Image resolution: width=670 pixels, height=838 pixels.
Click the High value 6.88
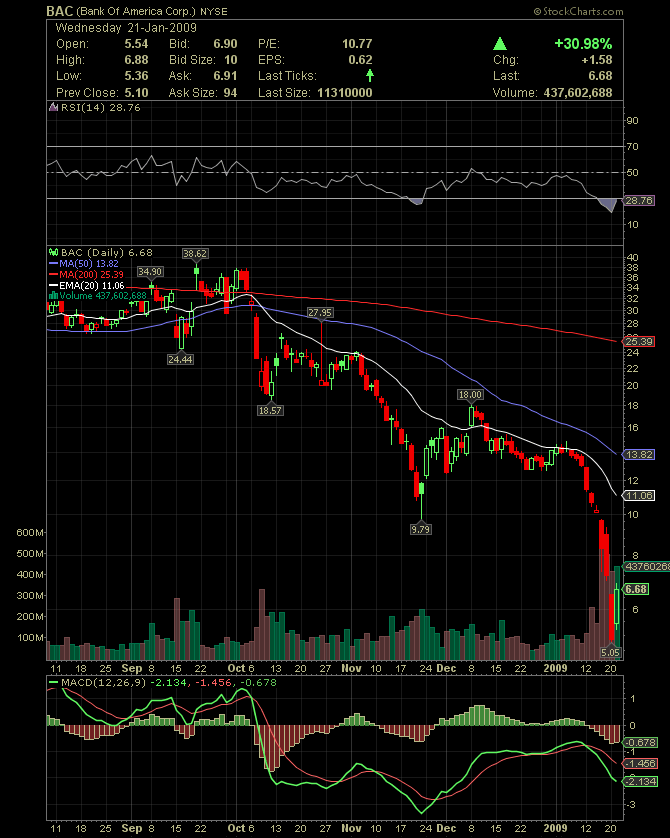coord(136,60)
